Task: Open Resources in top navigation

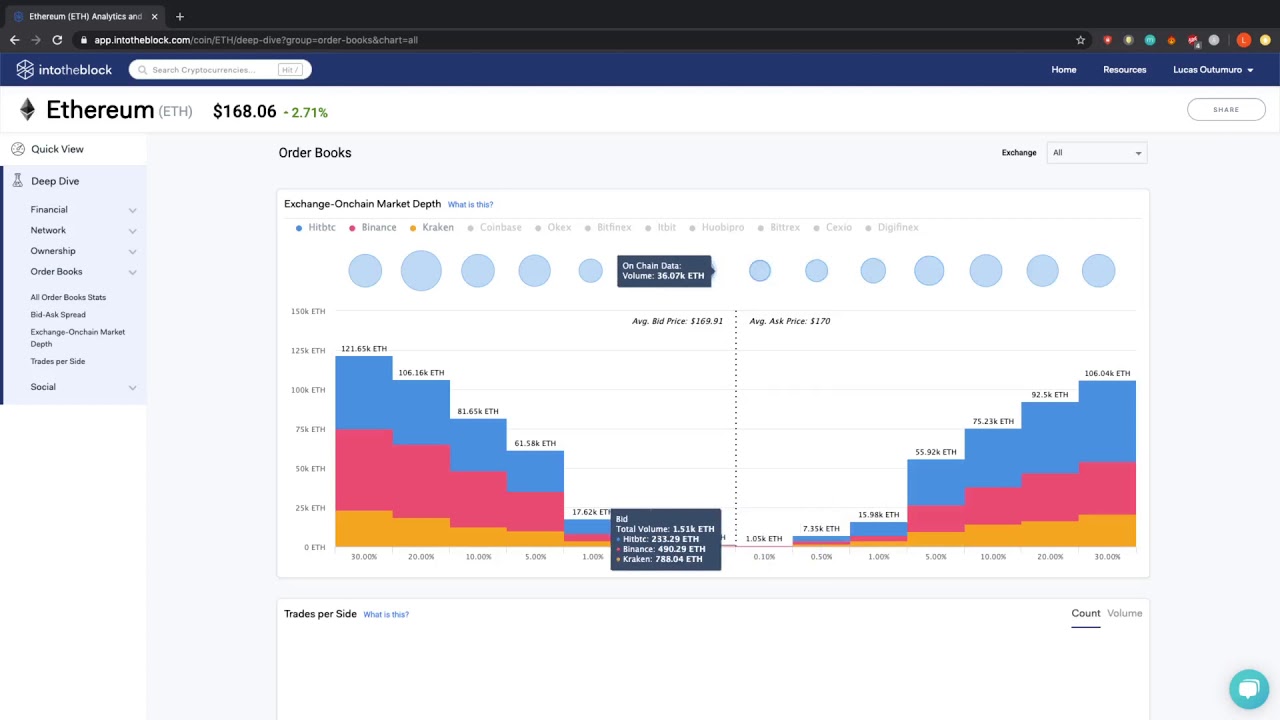Action: [x=1124, y=70]
